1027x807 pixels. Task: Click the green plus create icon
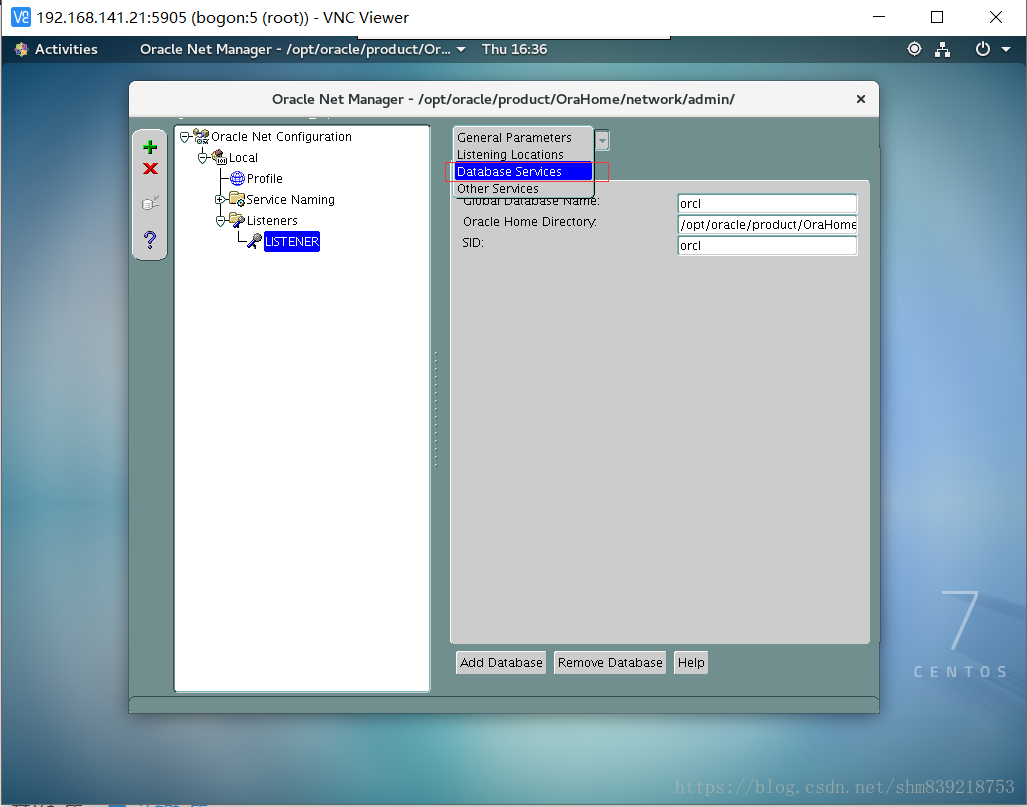point(150,147)
